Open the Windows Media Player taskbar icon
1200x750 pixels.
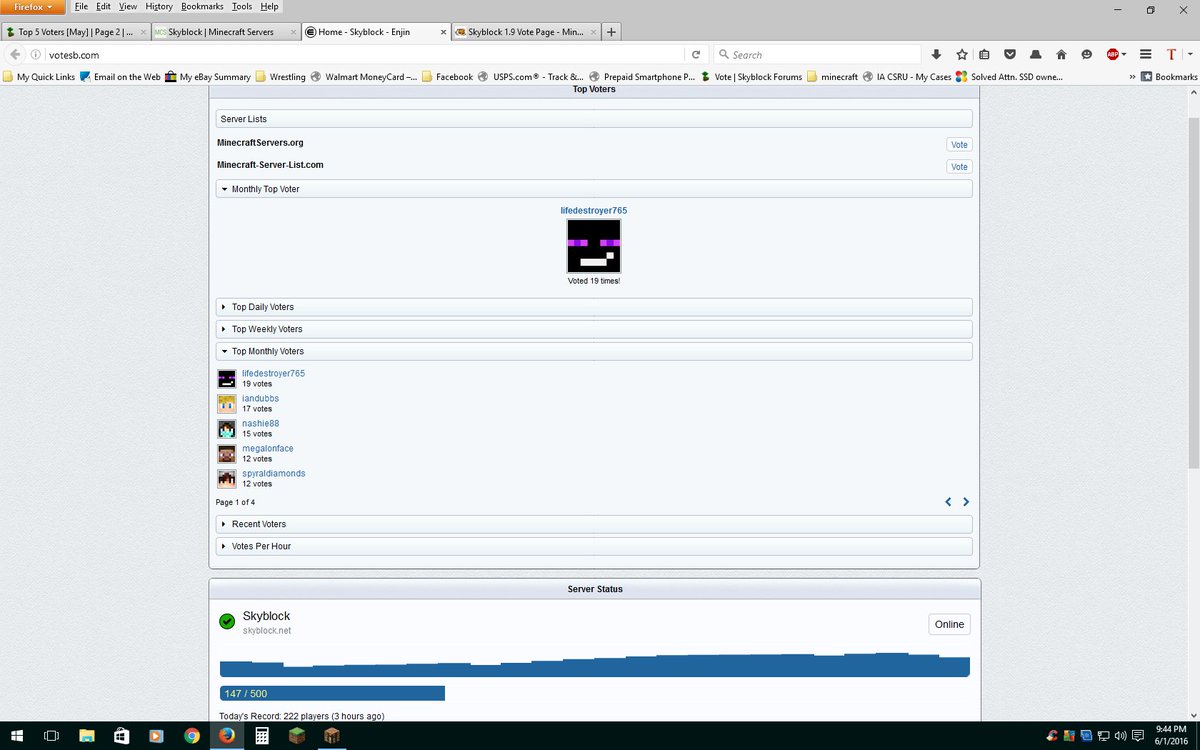pos(157,736)
